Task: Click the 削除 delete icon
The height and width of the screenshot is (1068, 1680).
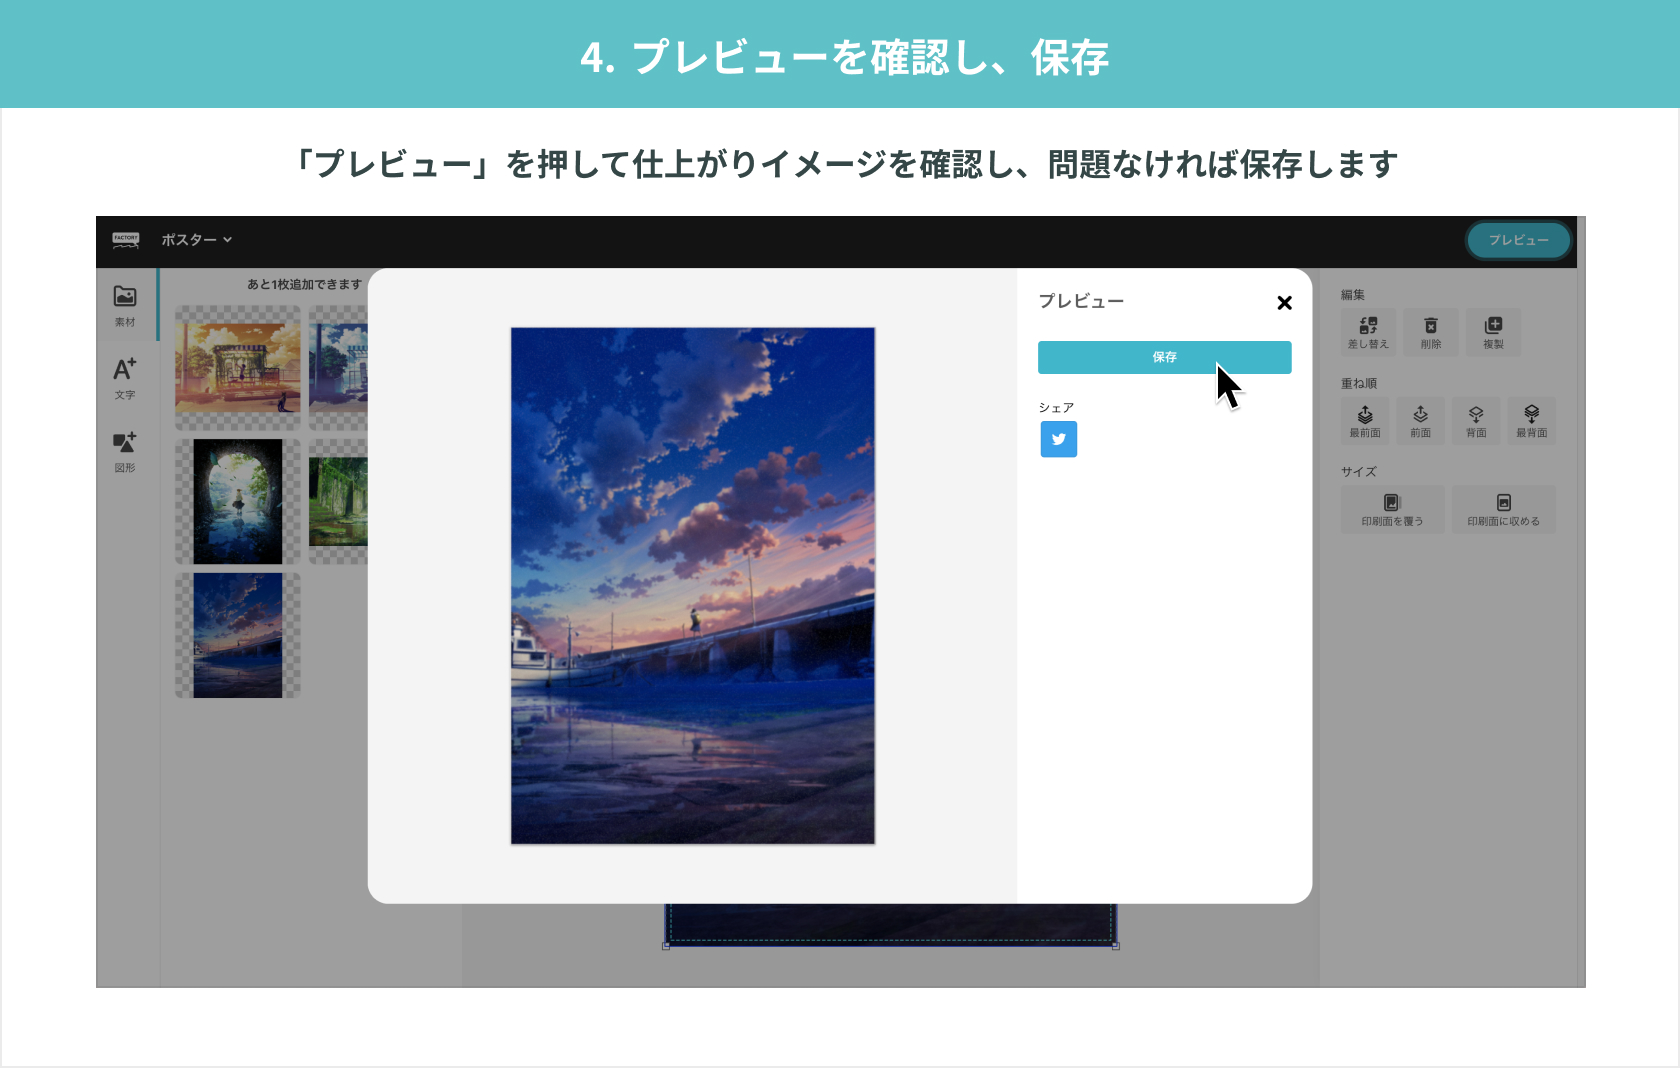Action: pos(1431,332)
